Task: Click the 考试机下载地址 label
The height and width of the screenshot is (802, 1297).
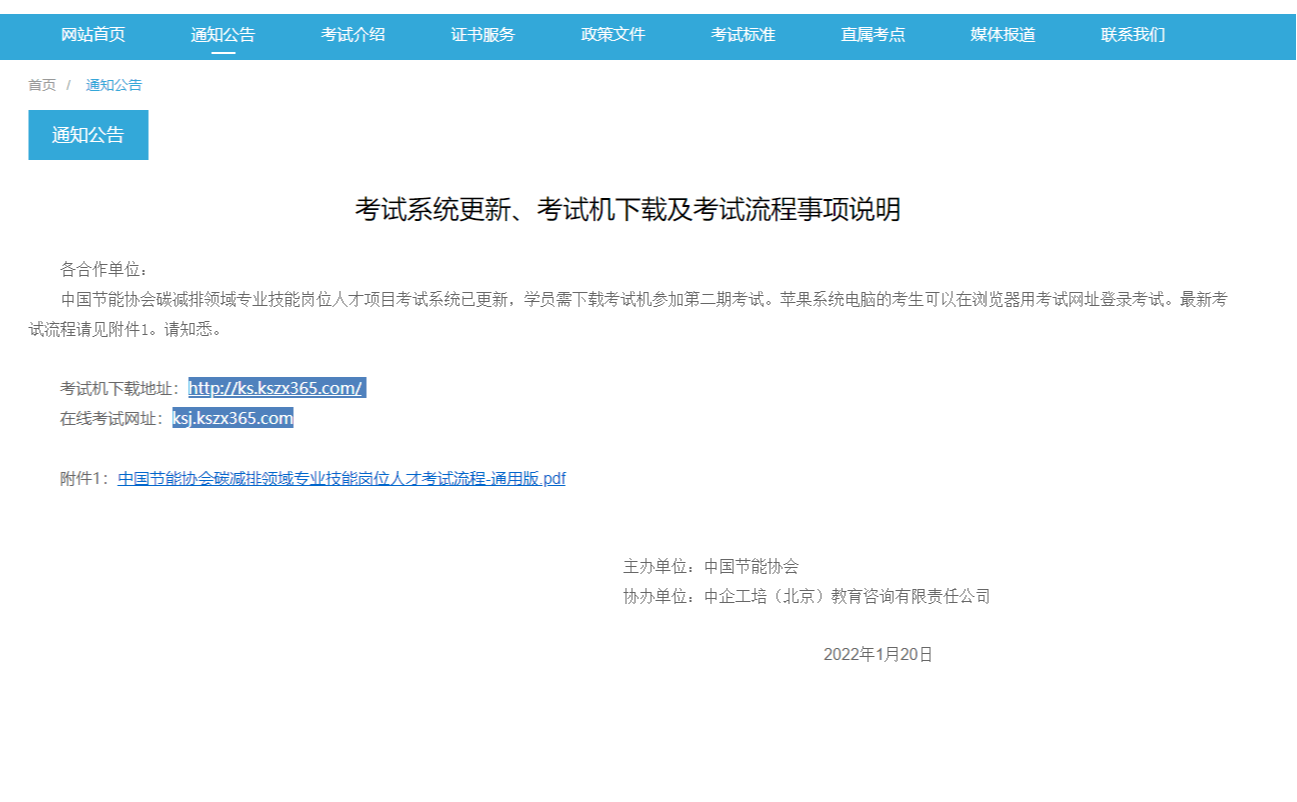Action: click(121, 389)
